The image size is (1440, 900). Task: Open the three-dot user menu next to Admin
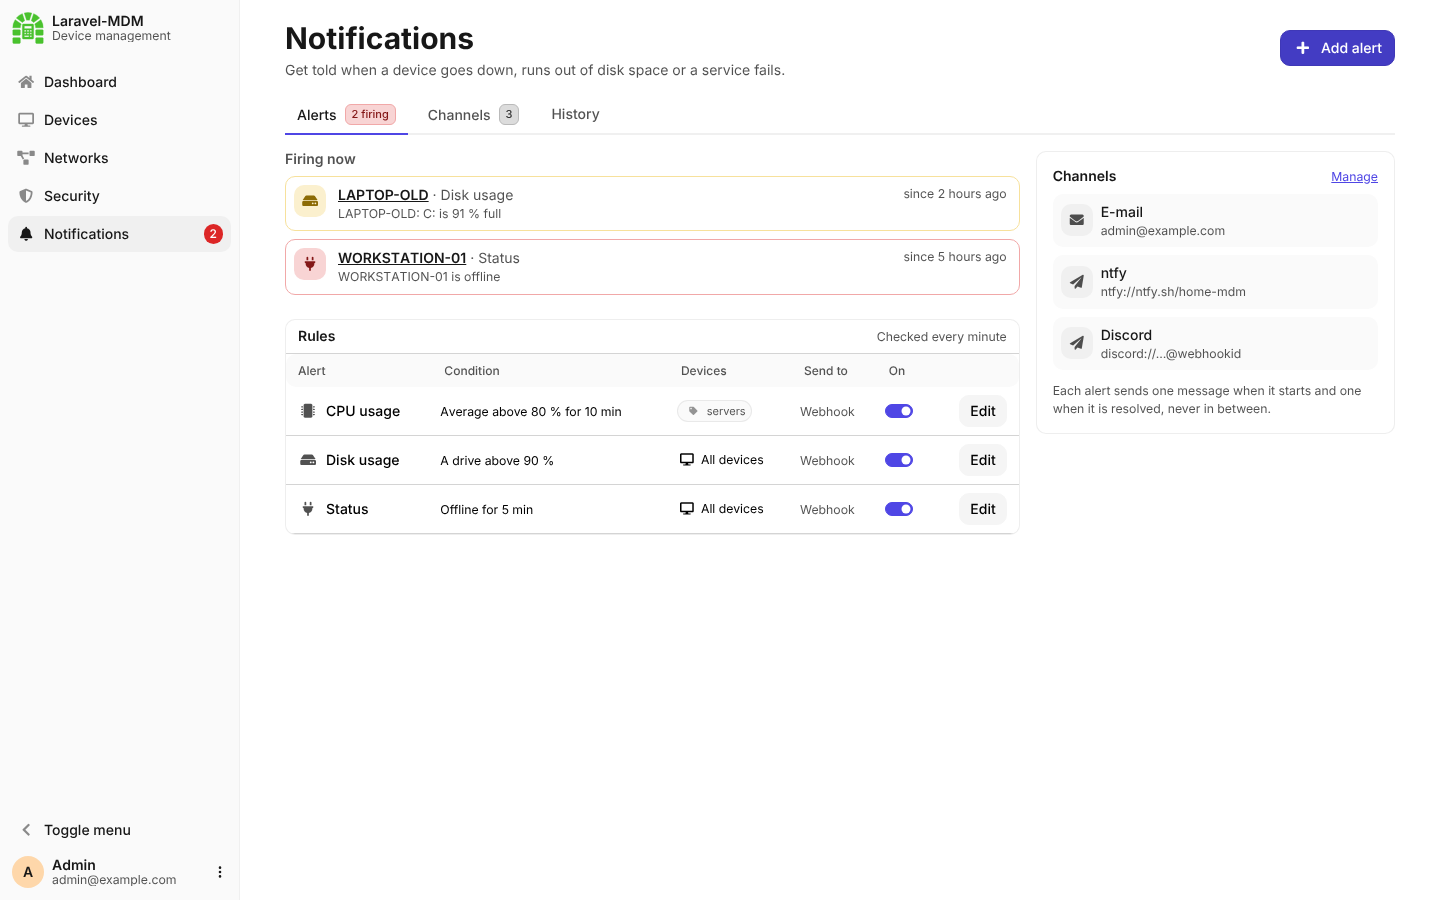220,872
